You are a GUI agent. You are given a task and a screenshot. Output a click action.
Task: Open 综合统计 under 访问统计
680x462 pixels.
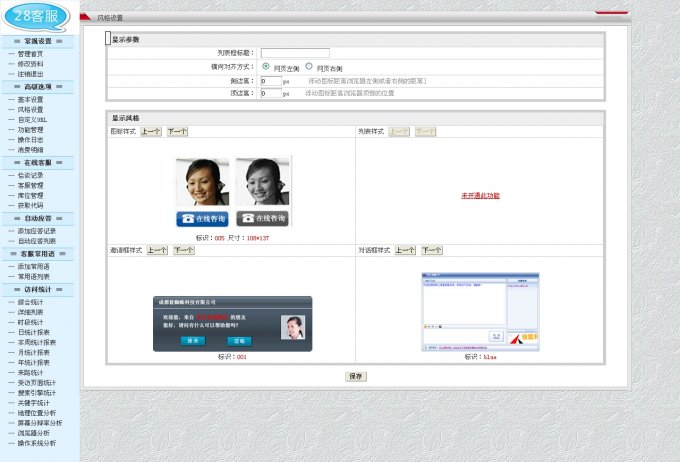pos(30,302)
